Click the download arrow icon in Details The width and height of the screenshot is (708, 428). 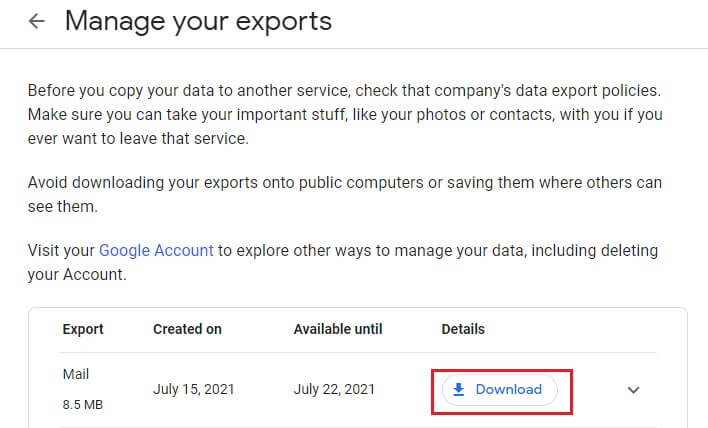pos(459,390)
